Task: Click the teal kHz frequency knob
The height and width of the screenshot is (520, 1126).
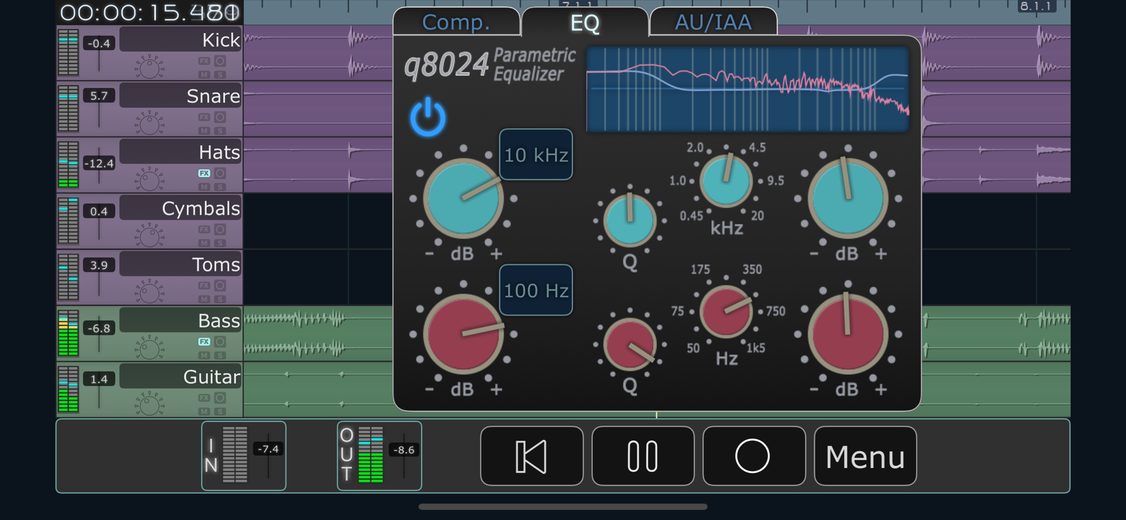Action: tap(726, 180)
